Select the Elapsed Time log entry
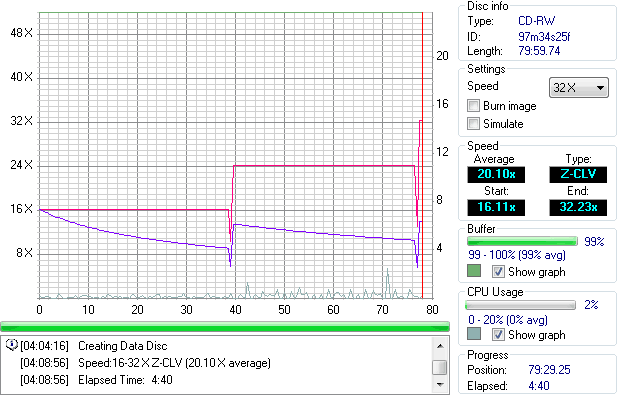The image size is (617, 395). (x=96, y=380)
